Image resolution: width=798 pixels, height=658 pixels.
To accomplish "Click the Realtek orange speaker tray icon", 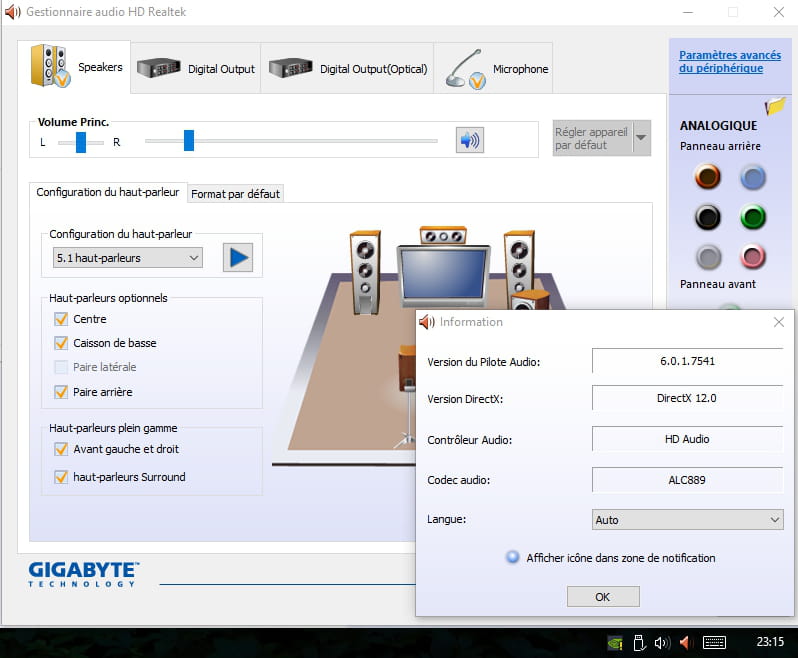I will (x=685, y=643).
